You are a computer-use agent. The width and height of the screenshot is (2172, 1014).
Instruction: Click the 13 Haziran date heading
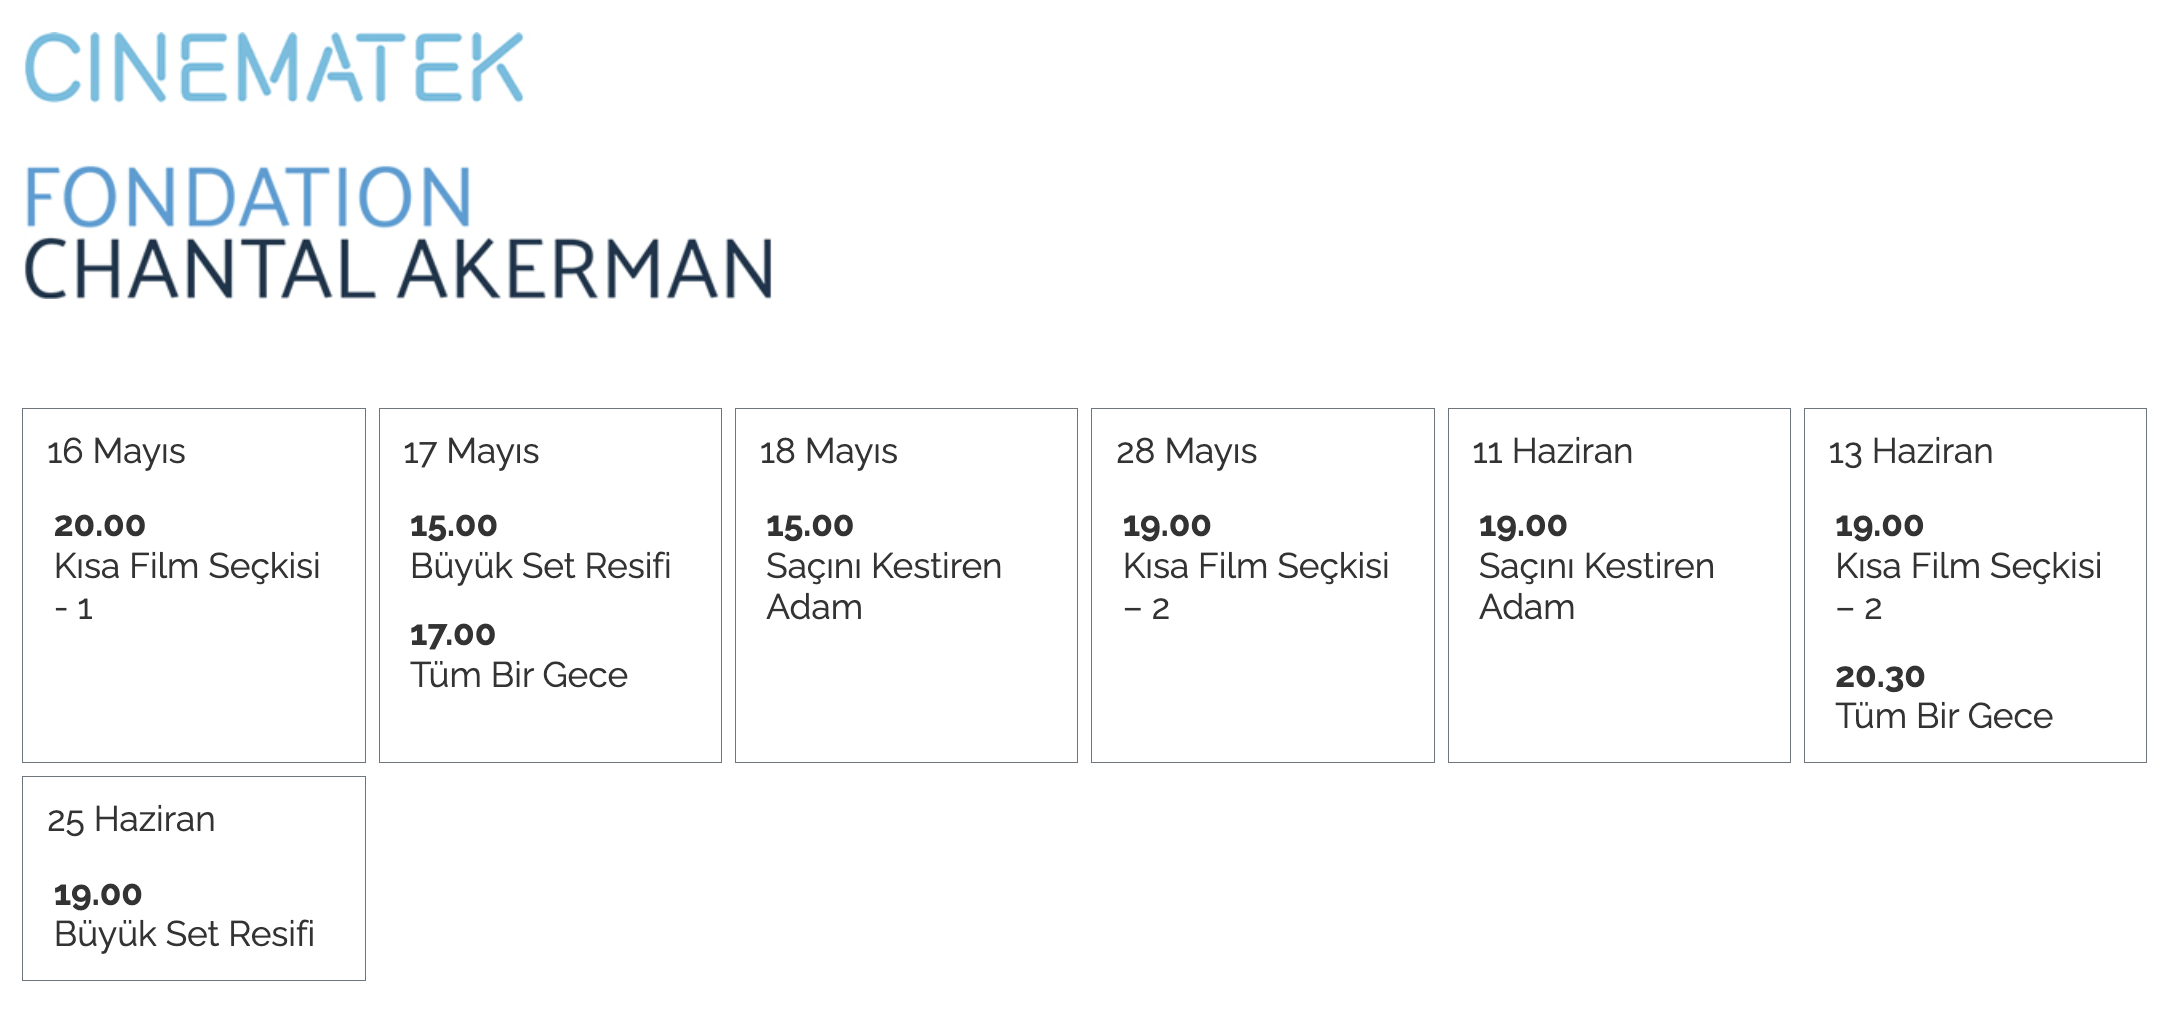pos(1911,452)
